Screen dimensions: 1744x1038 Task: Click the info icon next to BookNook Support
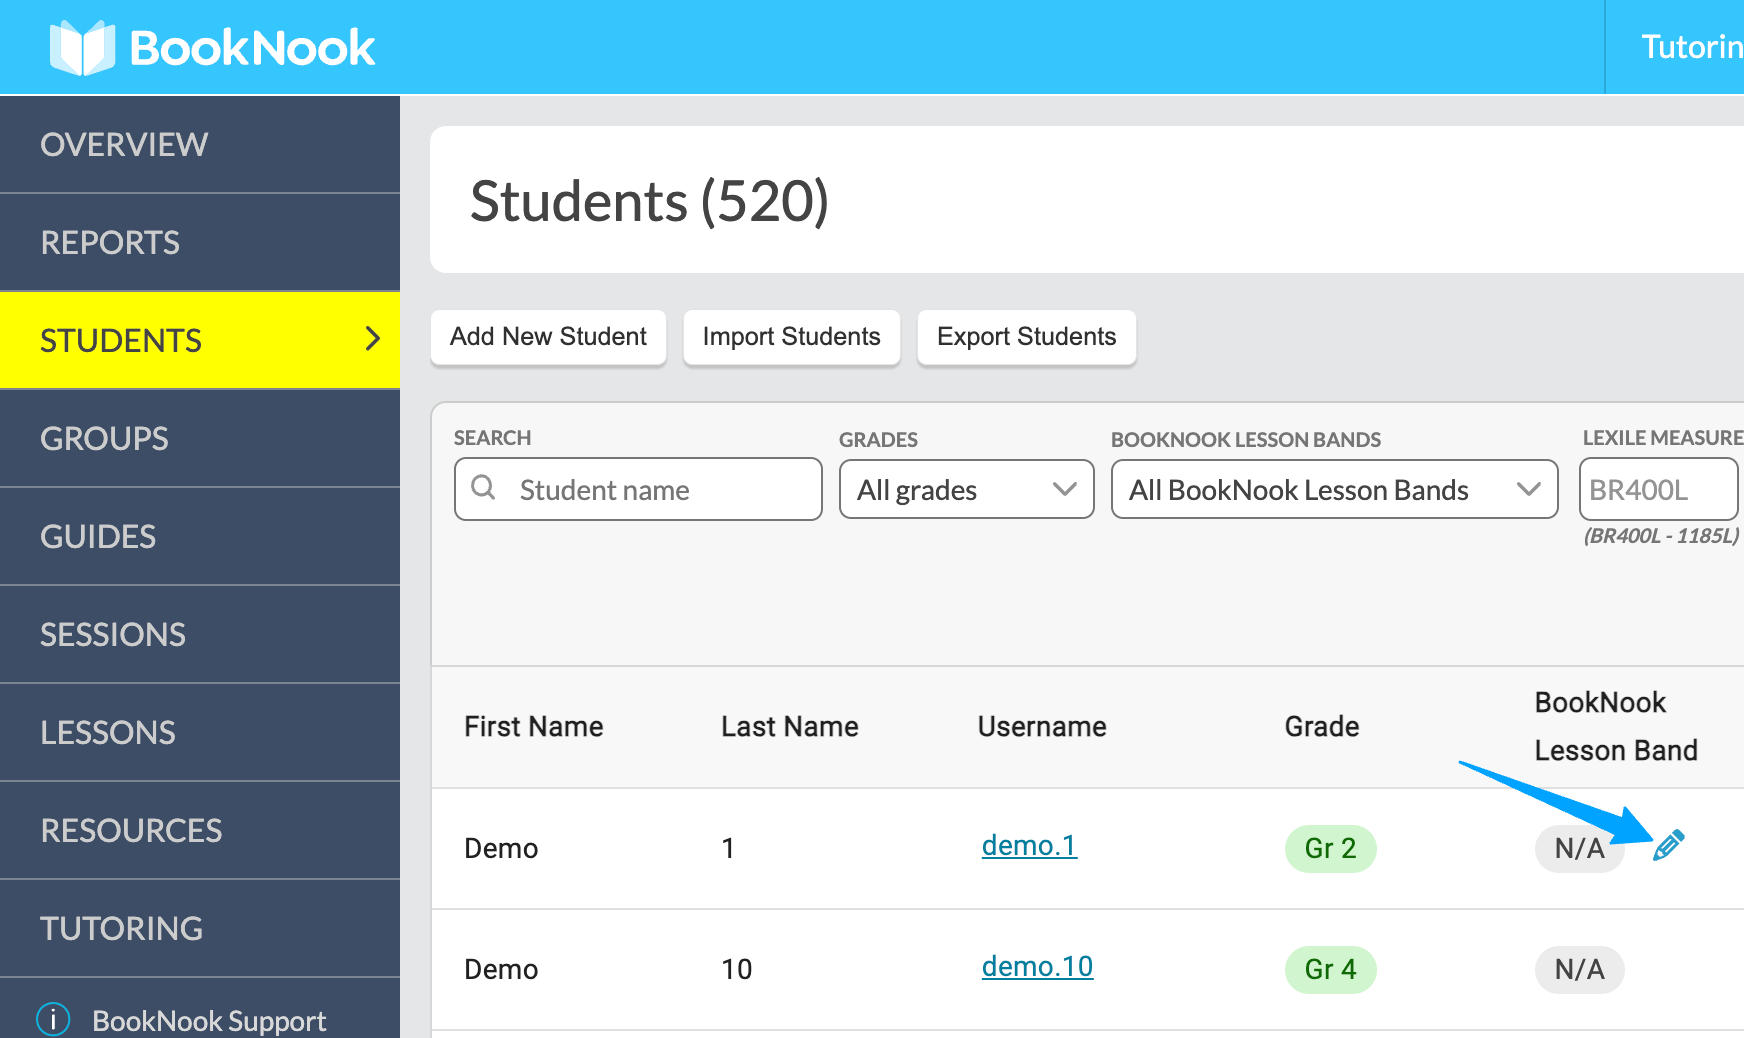[x=51, y=1018]
